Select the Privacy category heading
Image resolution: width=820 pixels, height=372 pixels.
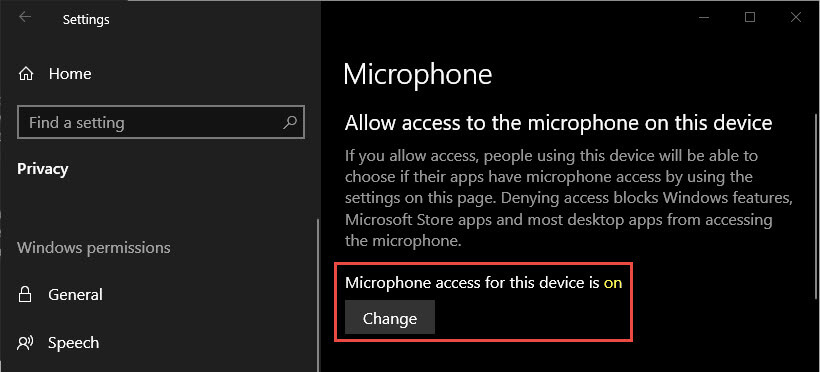[x=43, y=170]
